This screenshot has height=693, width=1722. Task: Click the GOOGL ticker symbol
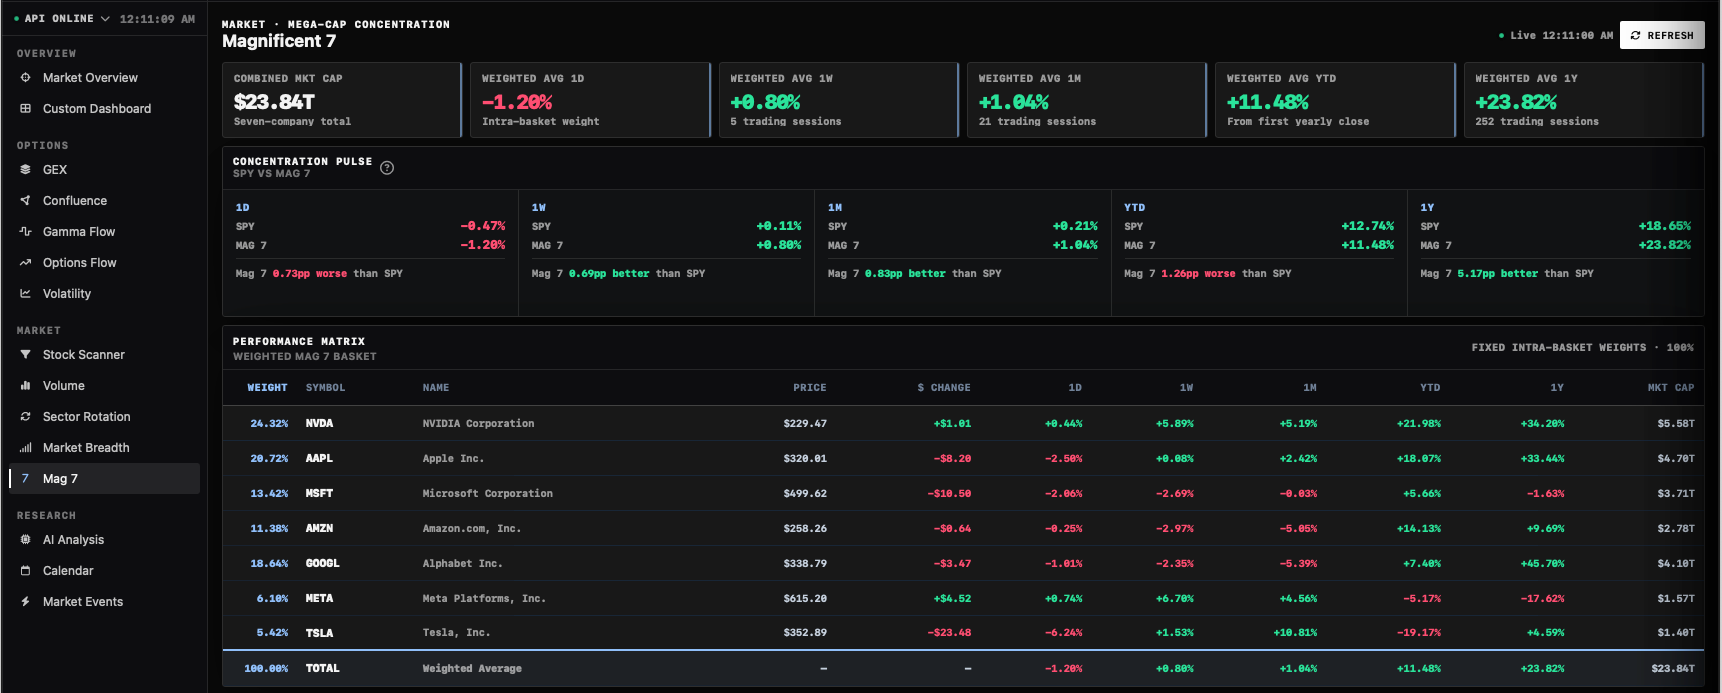pyautogui.click(x=323, y=564)
